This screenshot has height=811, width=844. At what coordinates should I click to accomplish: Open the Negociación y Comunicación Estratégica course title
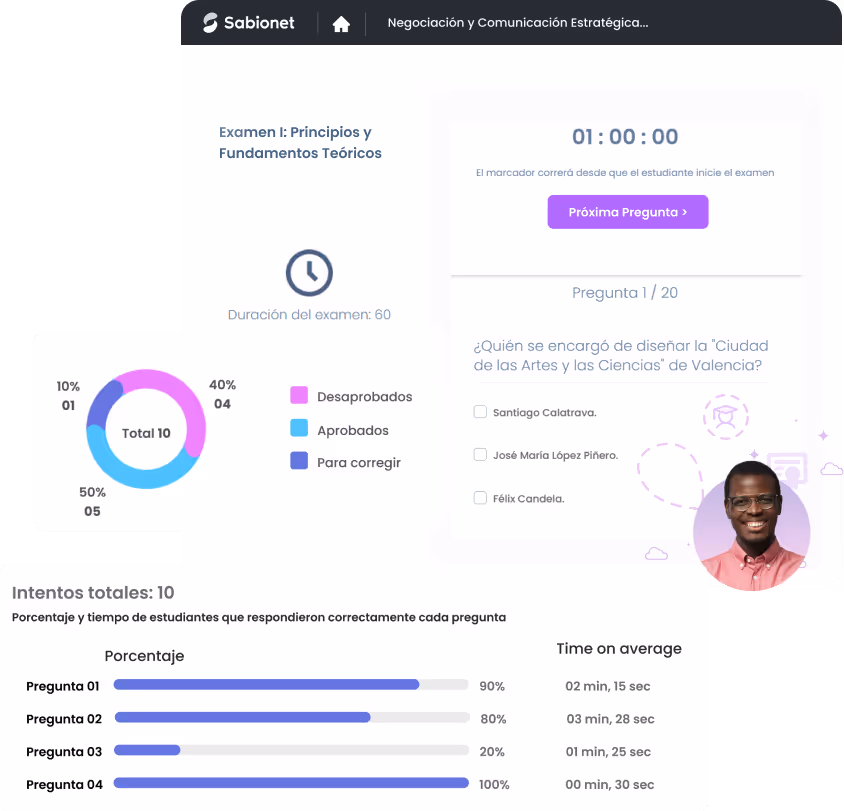coord(518,23)
